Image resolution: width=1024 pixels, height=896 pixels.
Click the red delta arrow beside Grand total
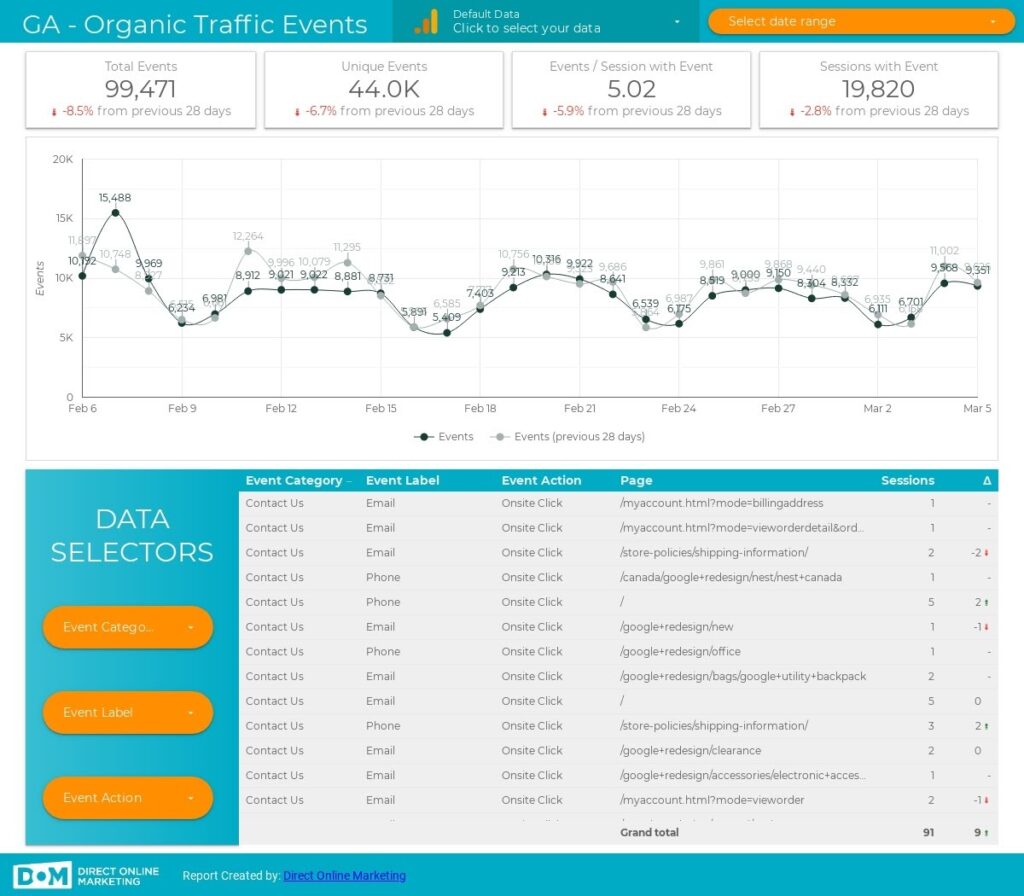(x=986, y=832)
